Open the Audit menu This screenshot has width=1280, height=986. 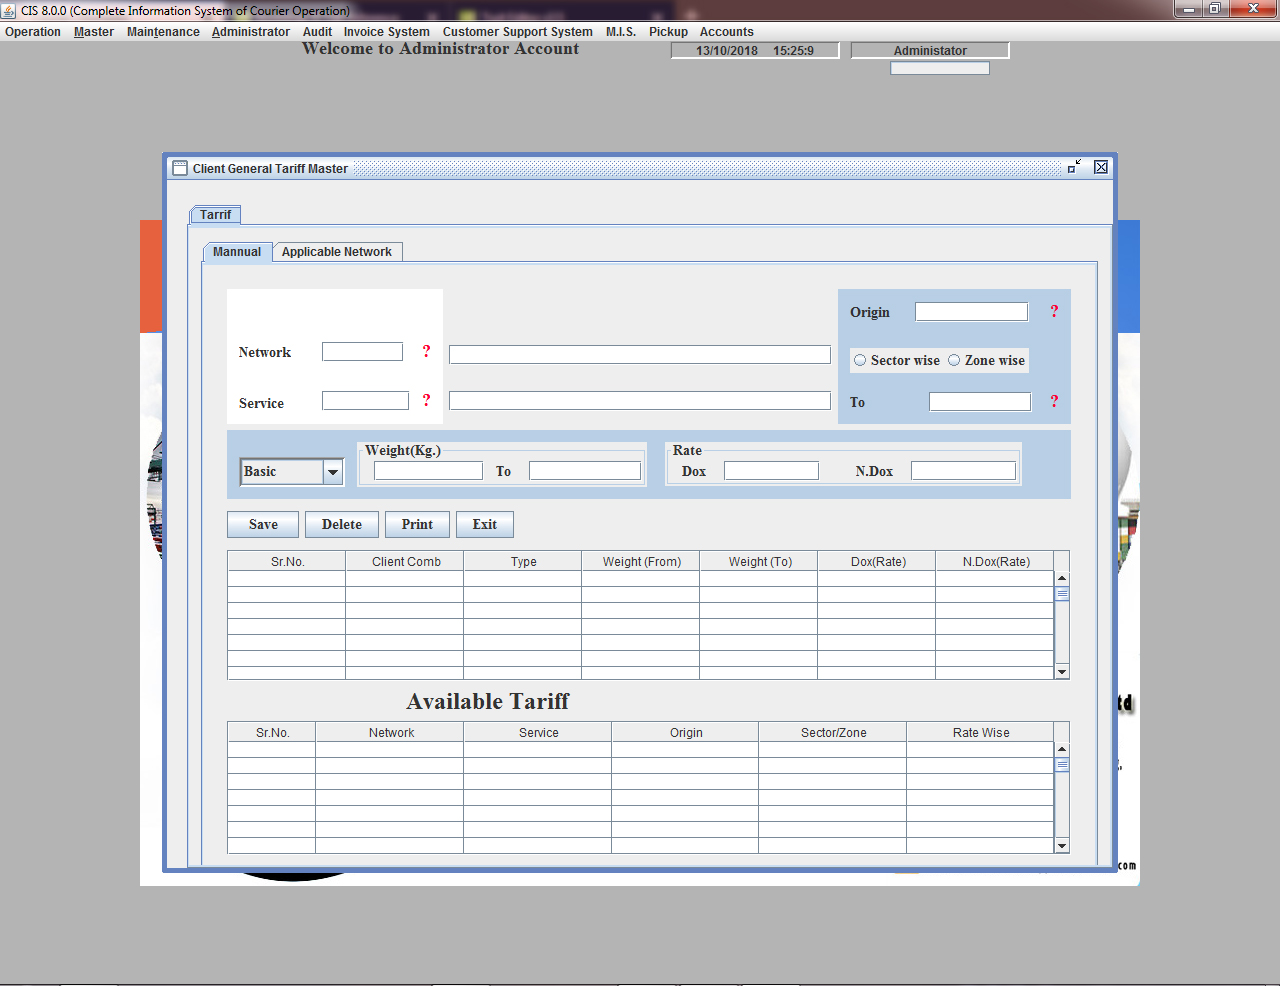point(317,32)
